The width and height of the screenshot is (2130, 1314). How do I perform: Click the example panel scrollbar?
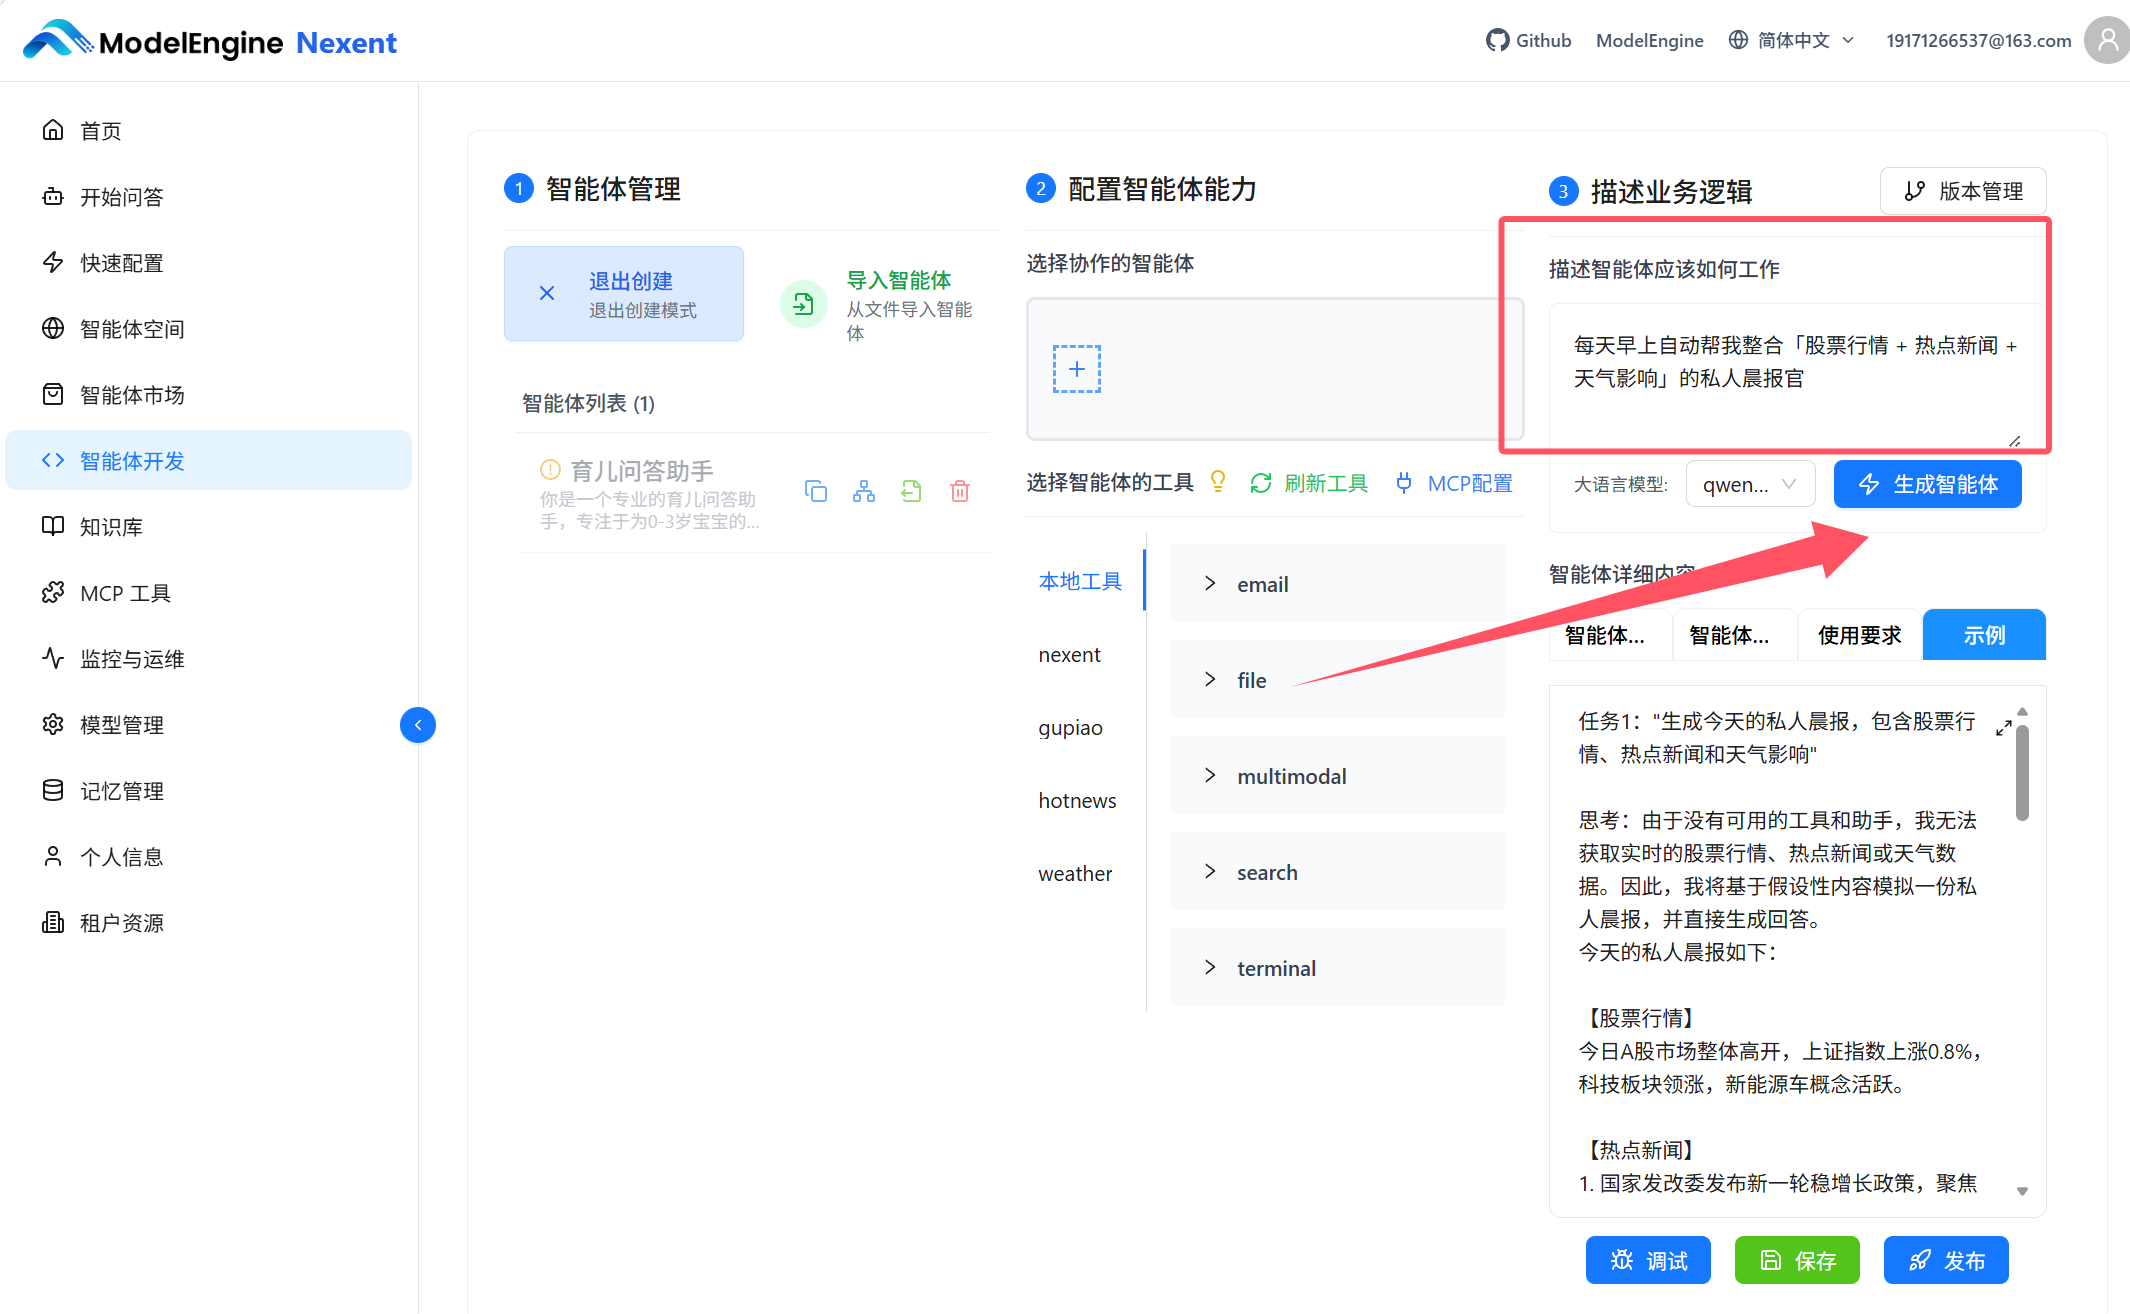point(2022,774)
